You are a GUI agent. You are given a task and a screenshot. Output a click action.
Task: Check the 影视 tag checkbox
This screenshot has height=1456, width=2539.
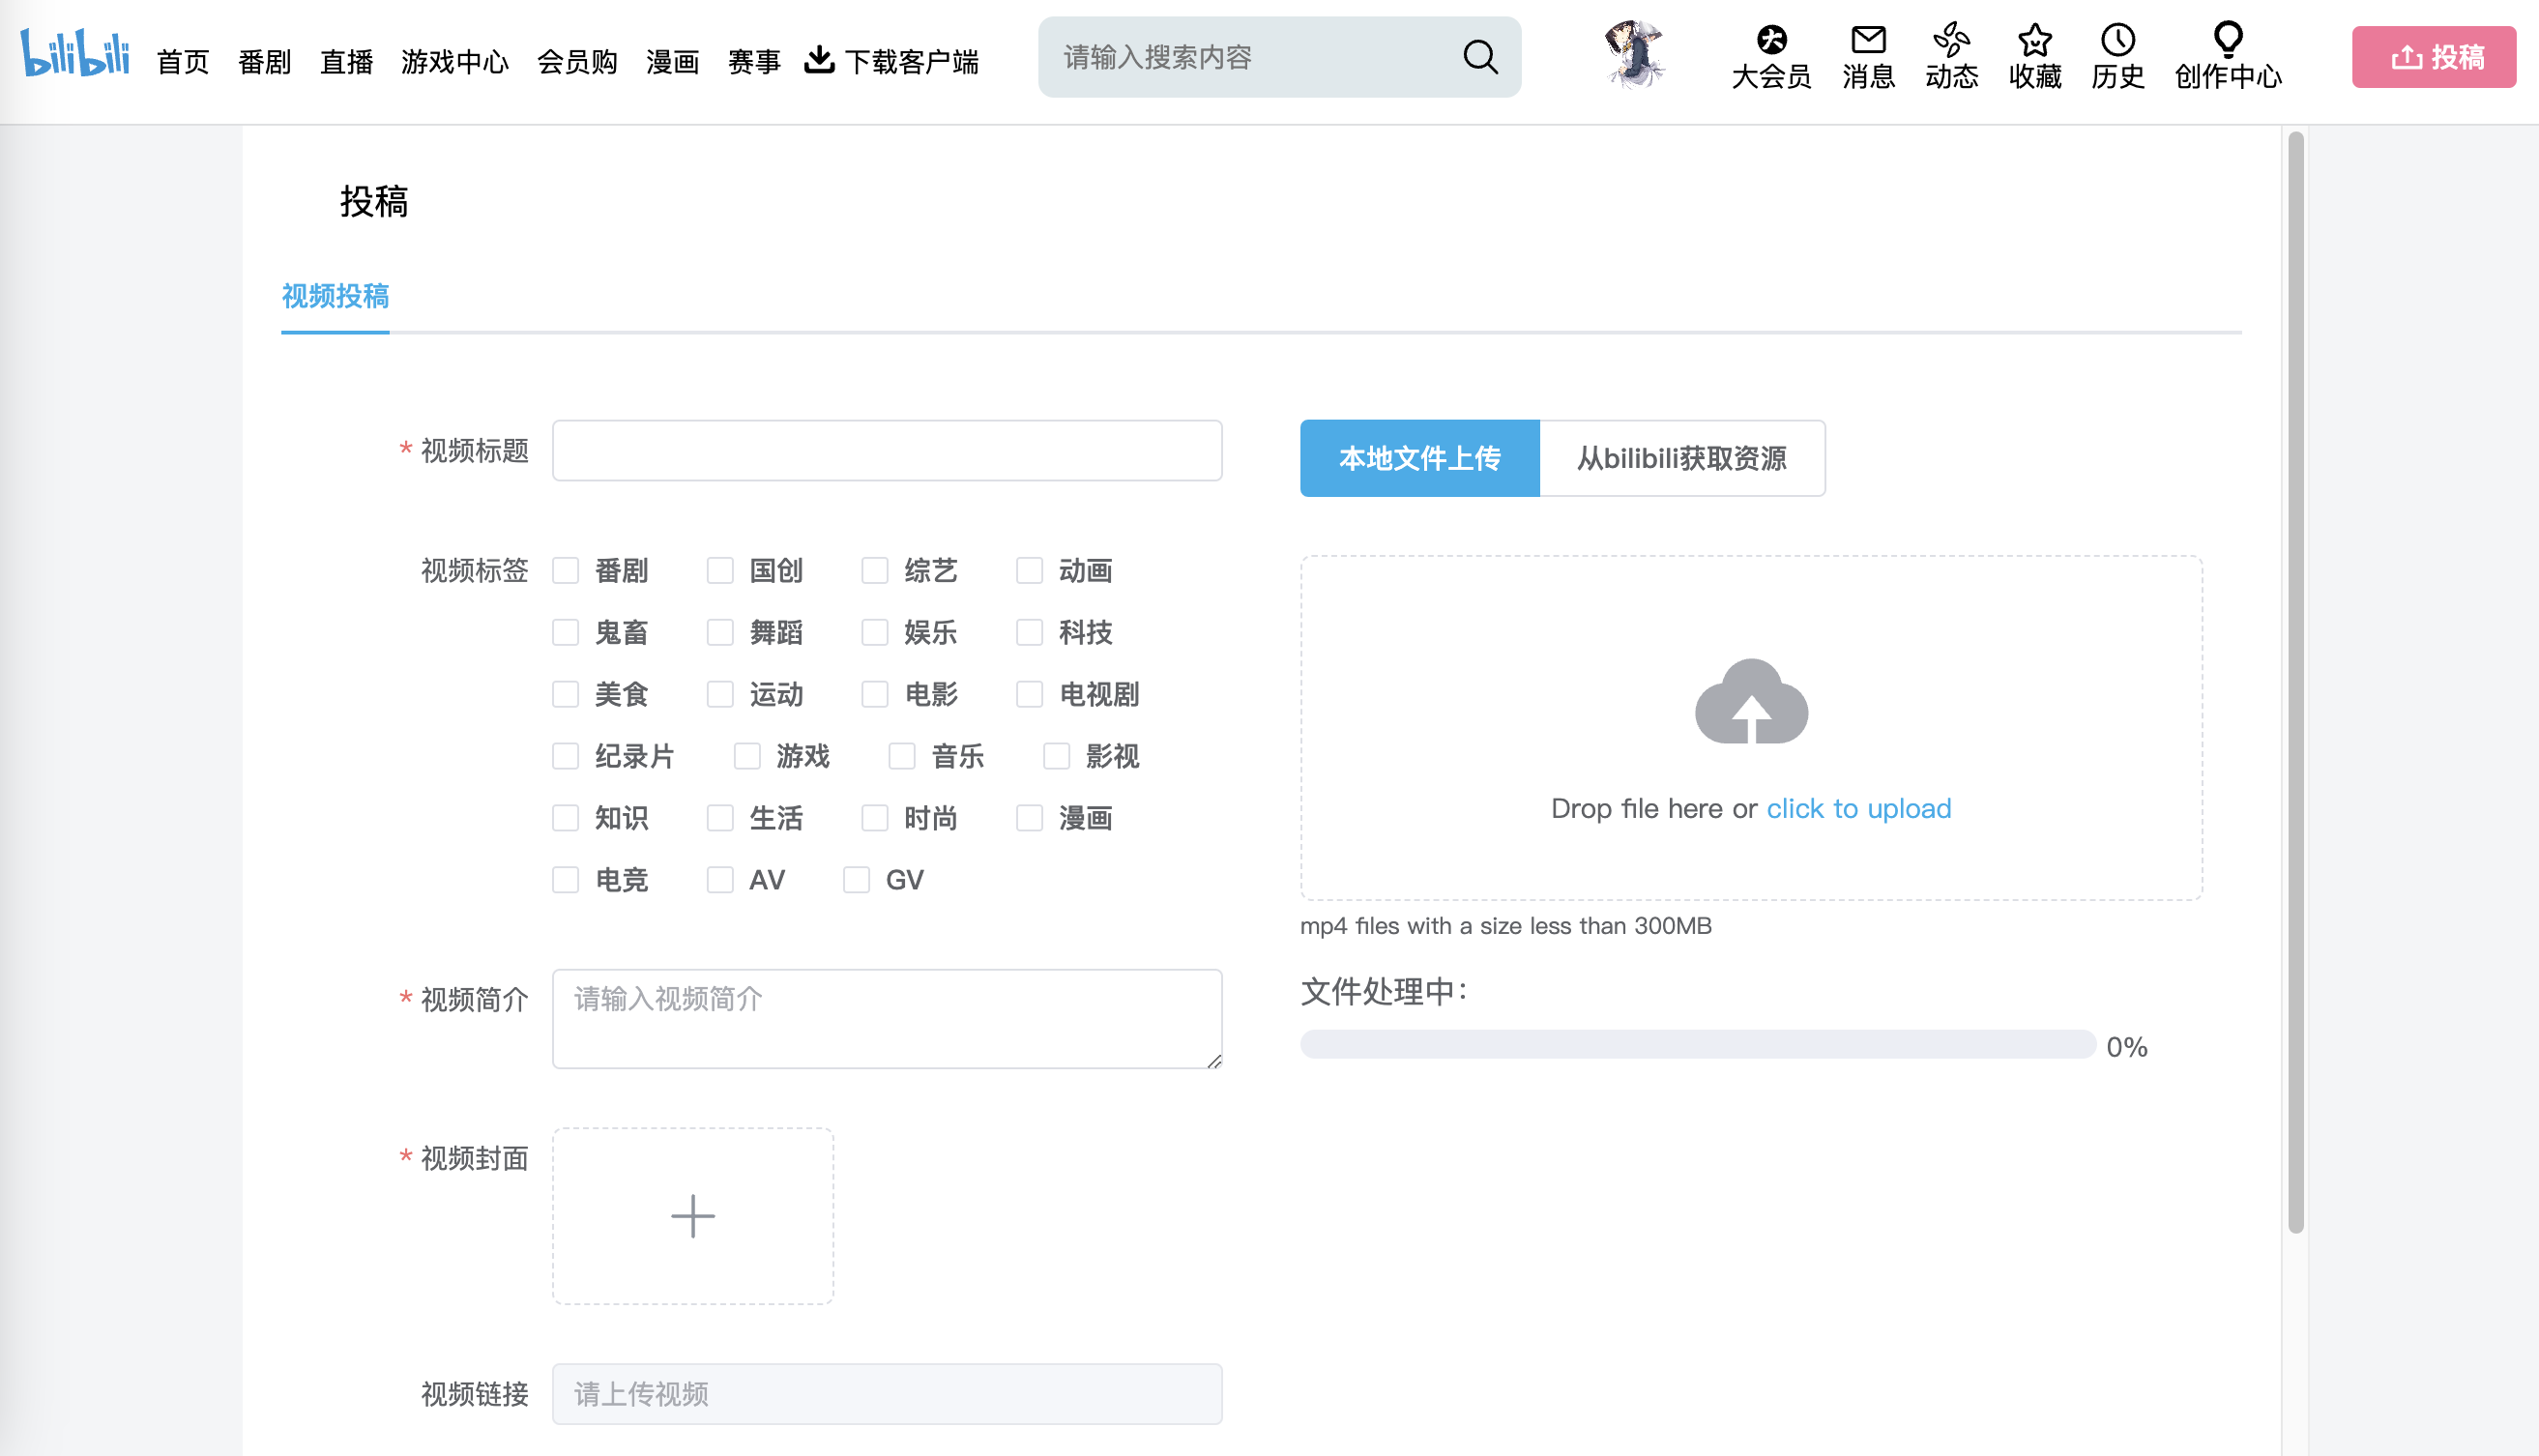(1056, 756)
